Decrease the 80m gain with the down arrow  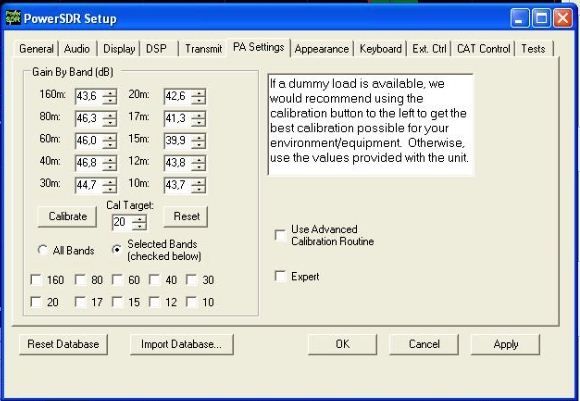[x=110, y=122]
